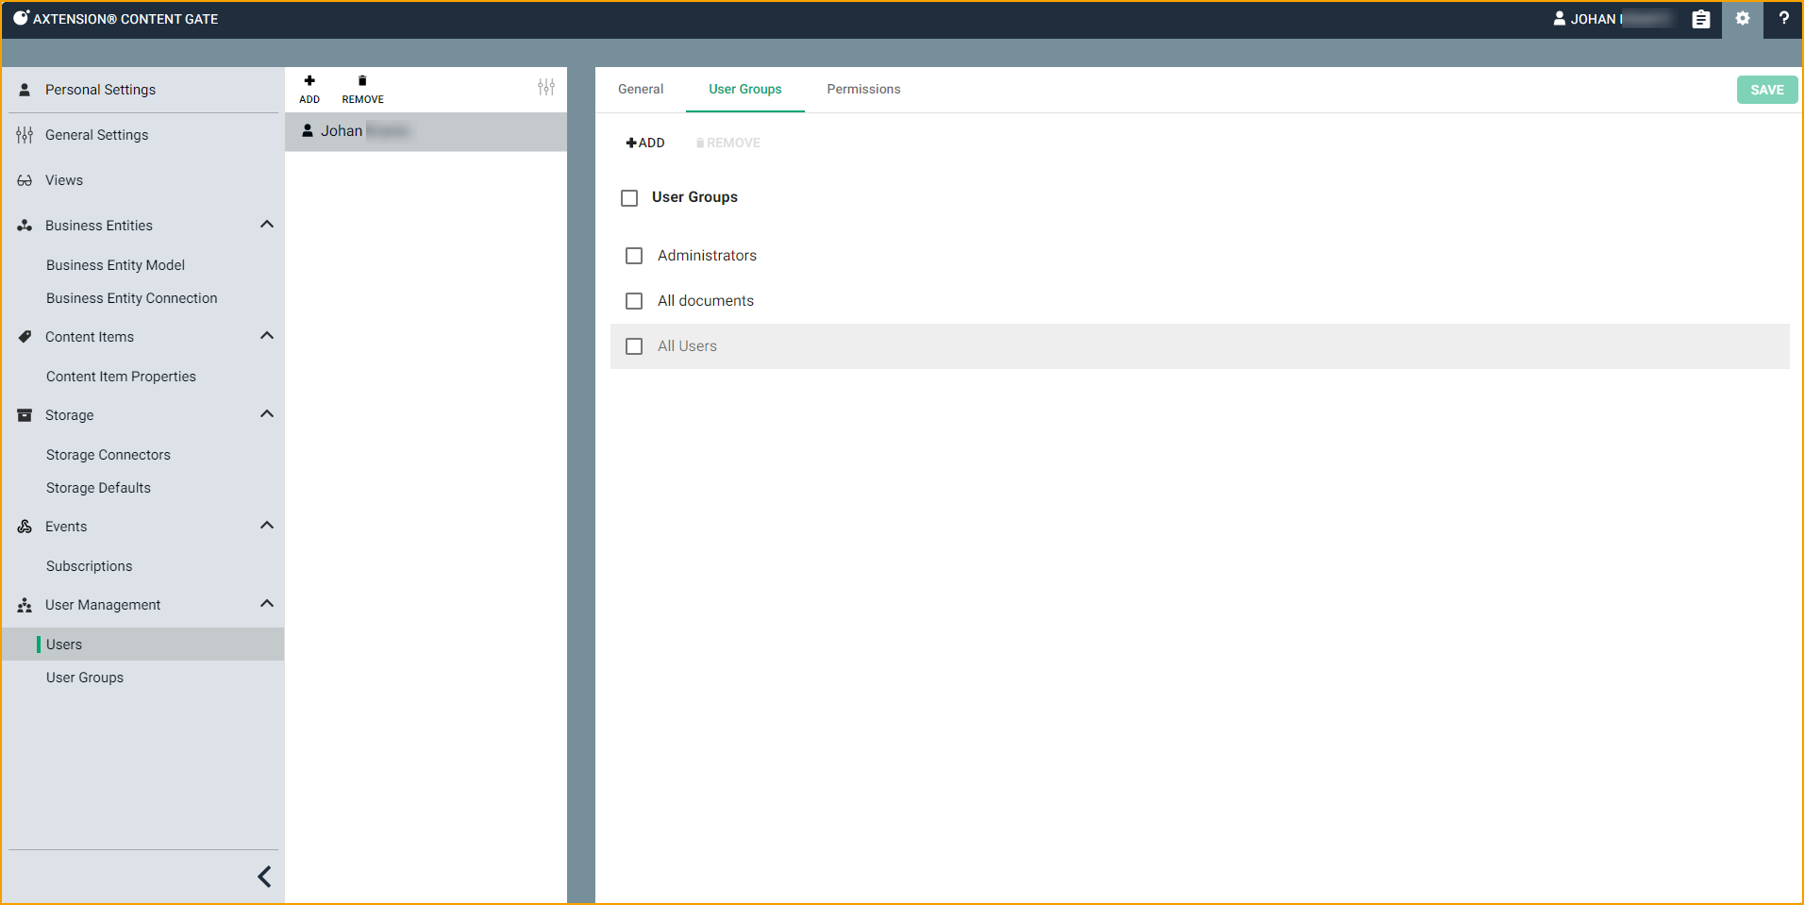Open Personal Settings
The width and height of the screenshot is (1804, 905).
coord(100,90)
